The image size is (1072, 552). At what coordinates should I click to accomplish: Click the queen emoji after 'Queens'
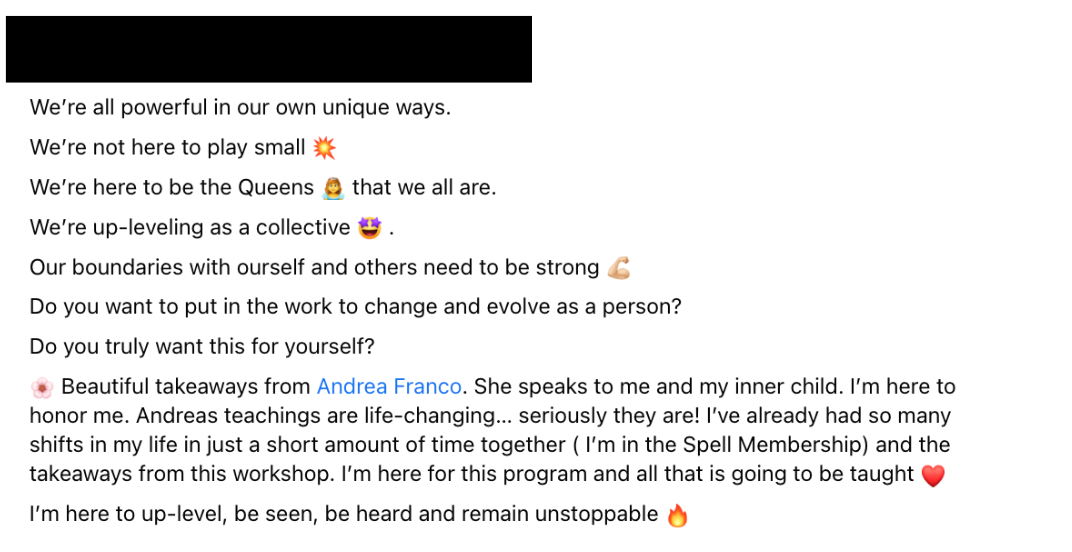[x=333, y=187]
